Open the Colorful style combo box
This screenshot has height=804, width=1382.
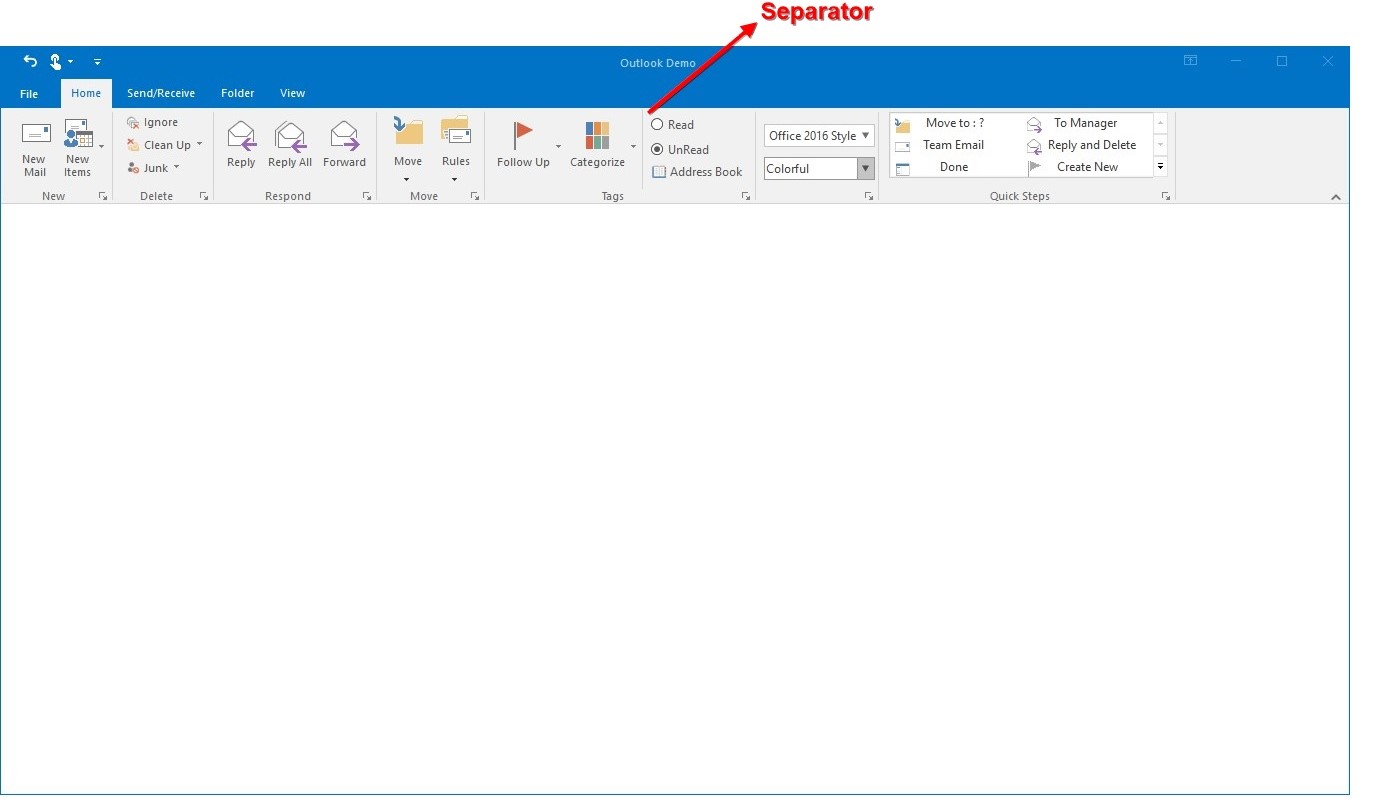[x=866, y=168]
